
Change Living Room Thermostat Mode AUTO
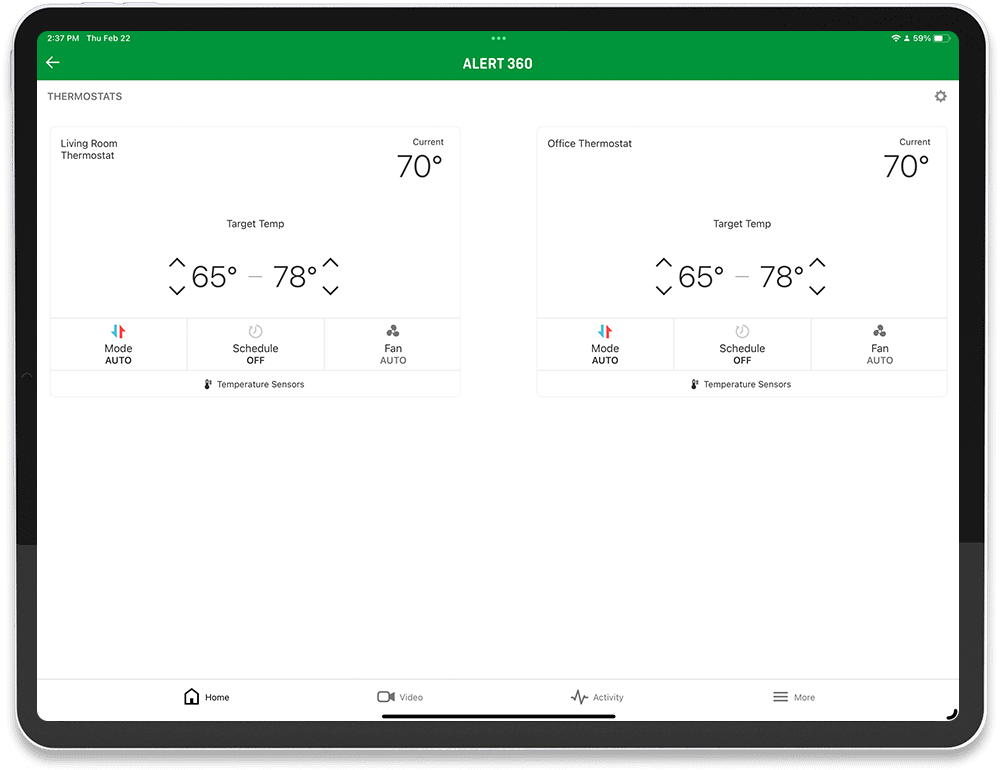coord(119,344)
